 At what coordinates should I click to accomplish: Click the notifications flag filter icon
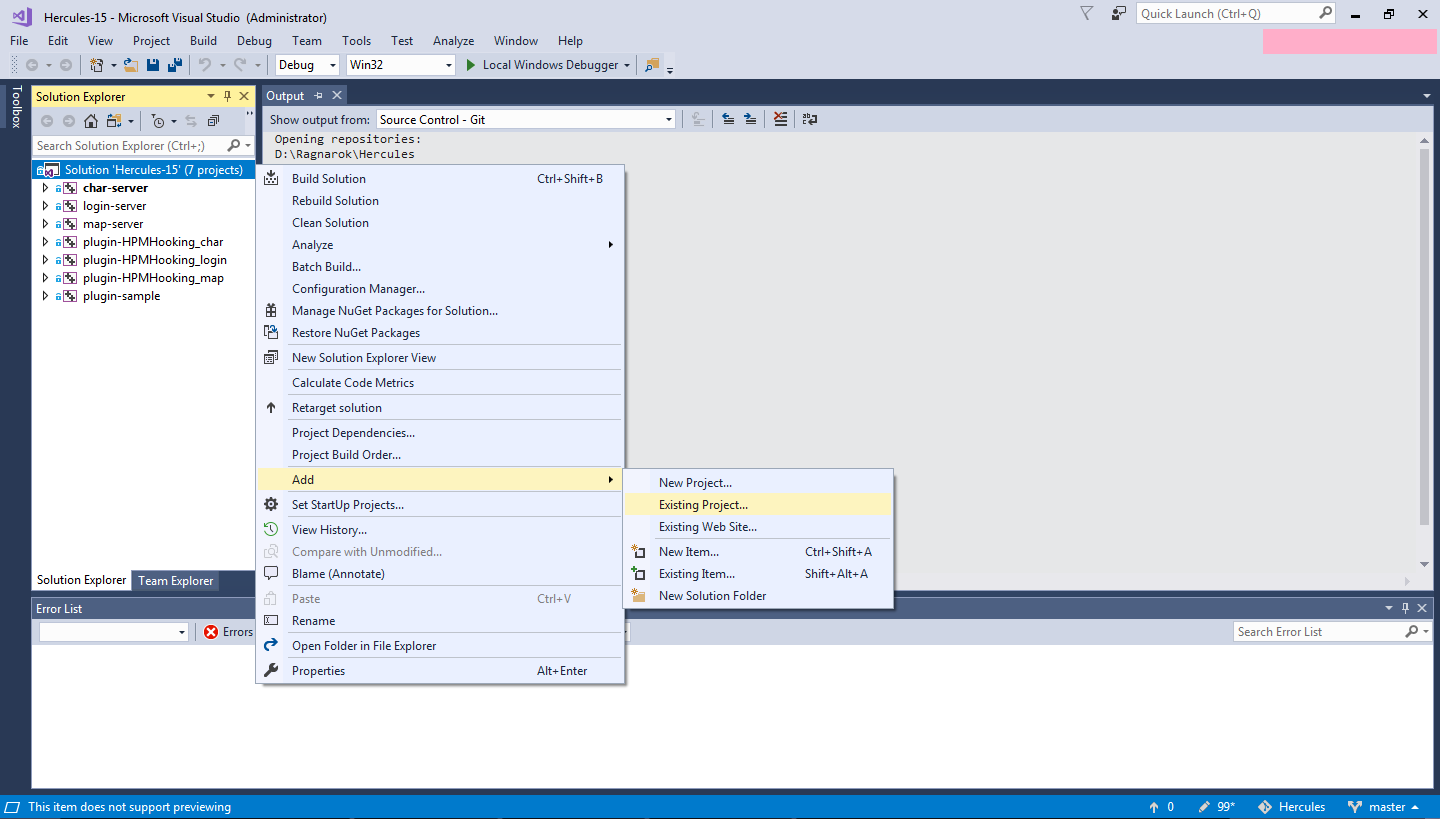(x=1087, y=13)
